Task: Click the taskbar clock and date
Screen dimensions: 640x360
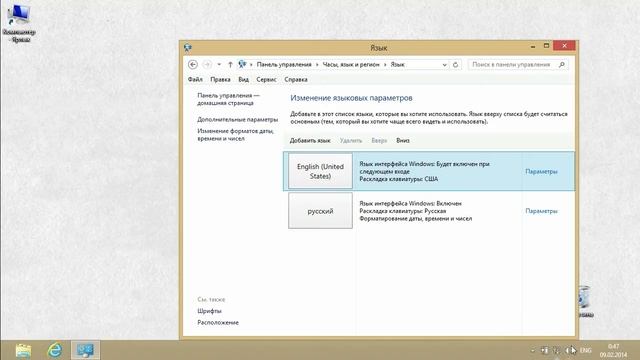Action: pos(613,351)
